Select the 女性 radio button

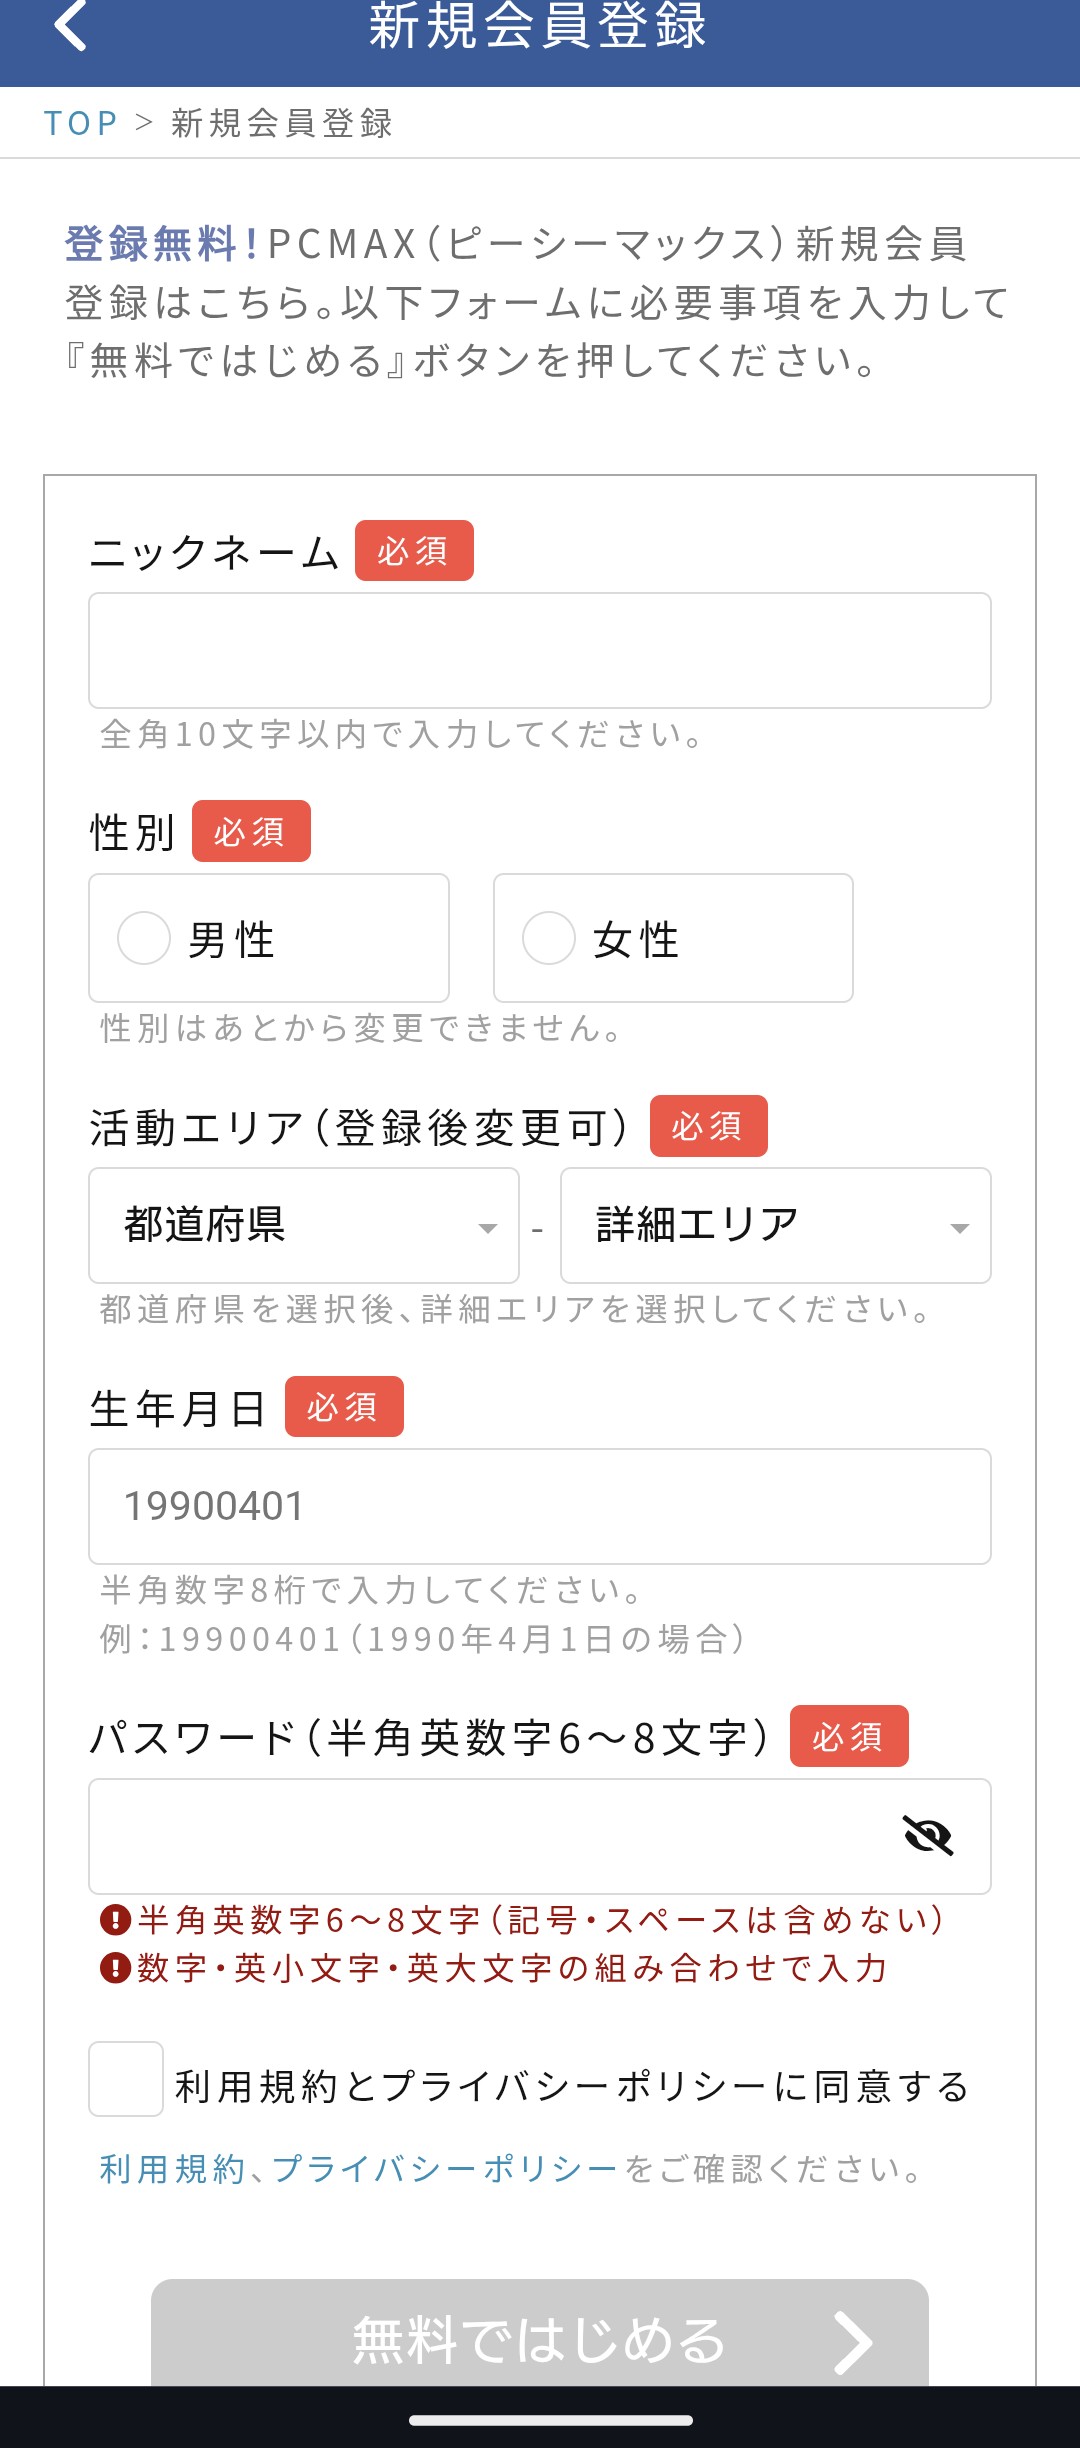pos(549,938)
